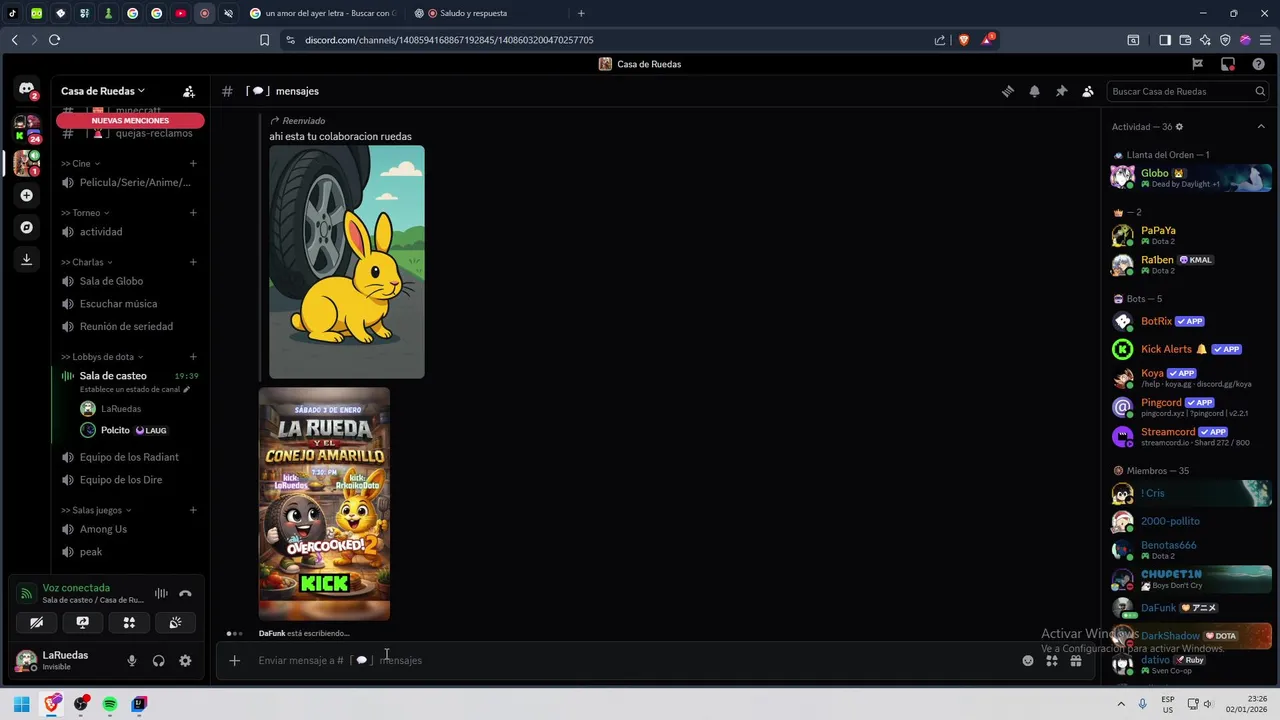Open the soundboard icon

click(175, 622)
